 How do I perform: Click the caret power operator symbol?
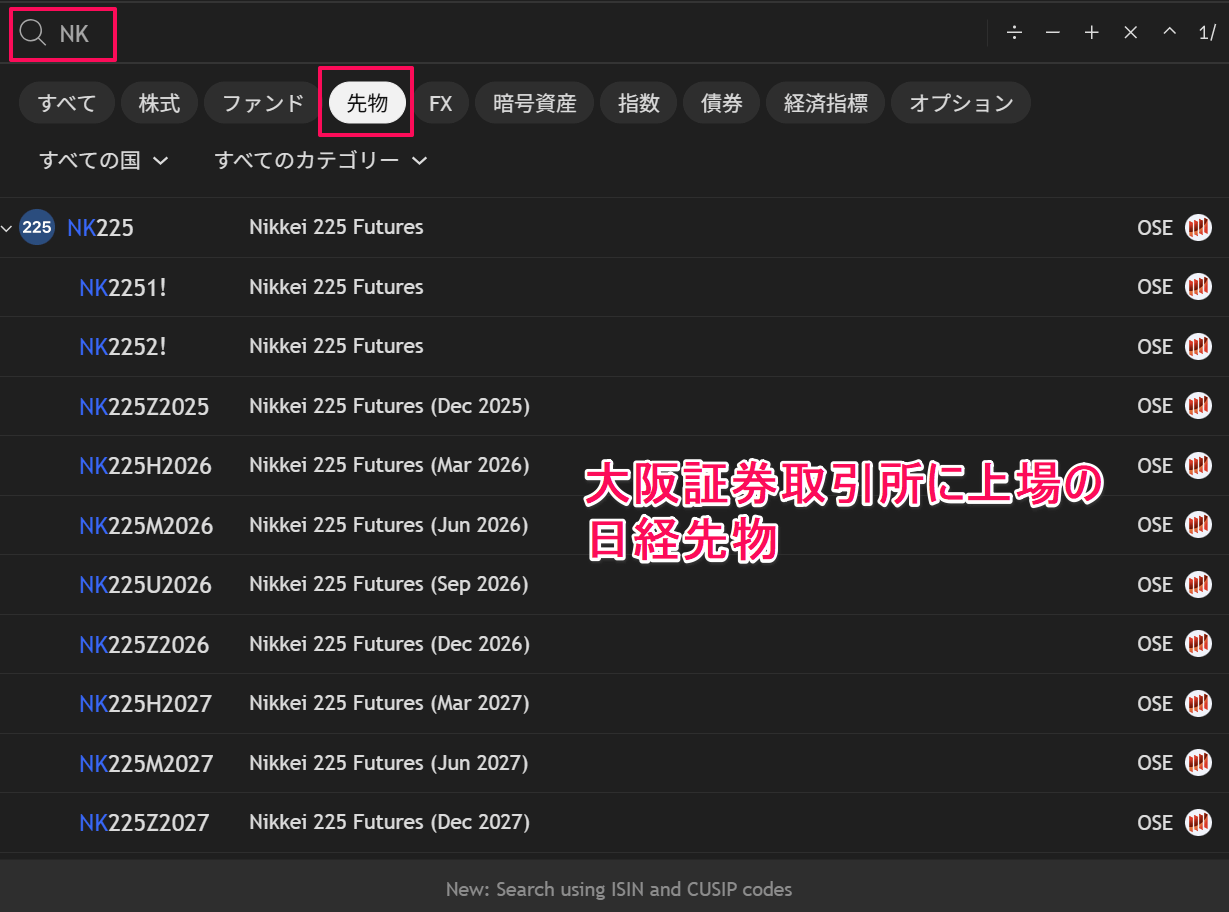tap(1169, 32)
